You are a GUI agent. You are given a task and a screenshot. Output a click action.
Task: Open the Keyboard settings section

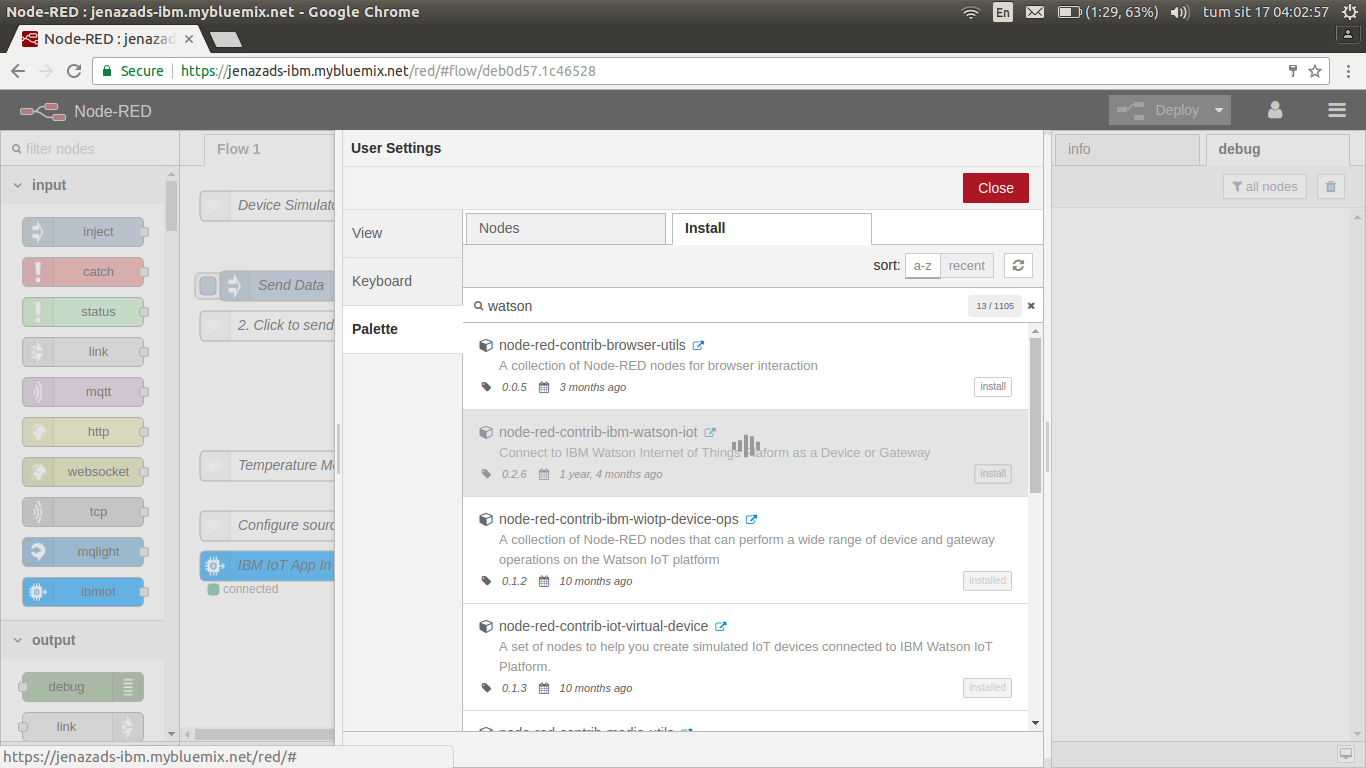coord(402,281)
